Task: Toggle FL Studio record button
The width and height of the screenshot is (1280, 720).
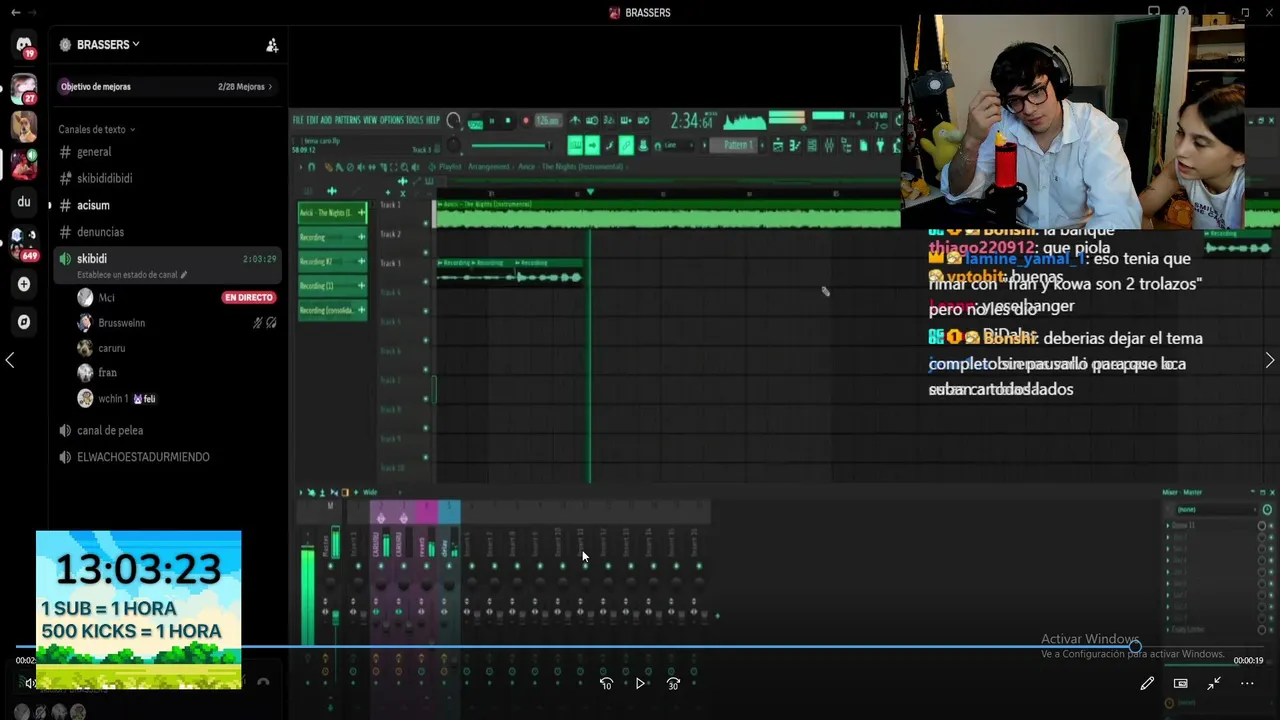Action: coord(525,121)
